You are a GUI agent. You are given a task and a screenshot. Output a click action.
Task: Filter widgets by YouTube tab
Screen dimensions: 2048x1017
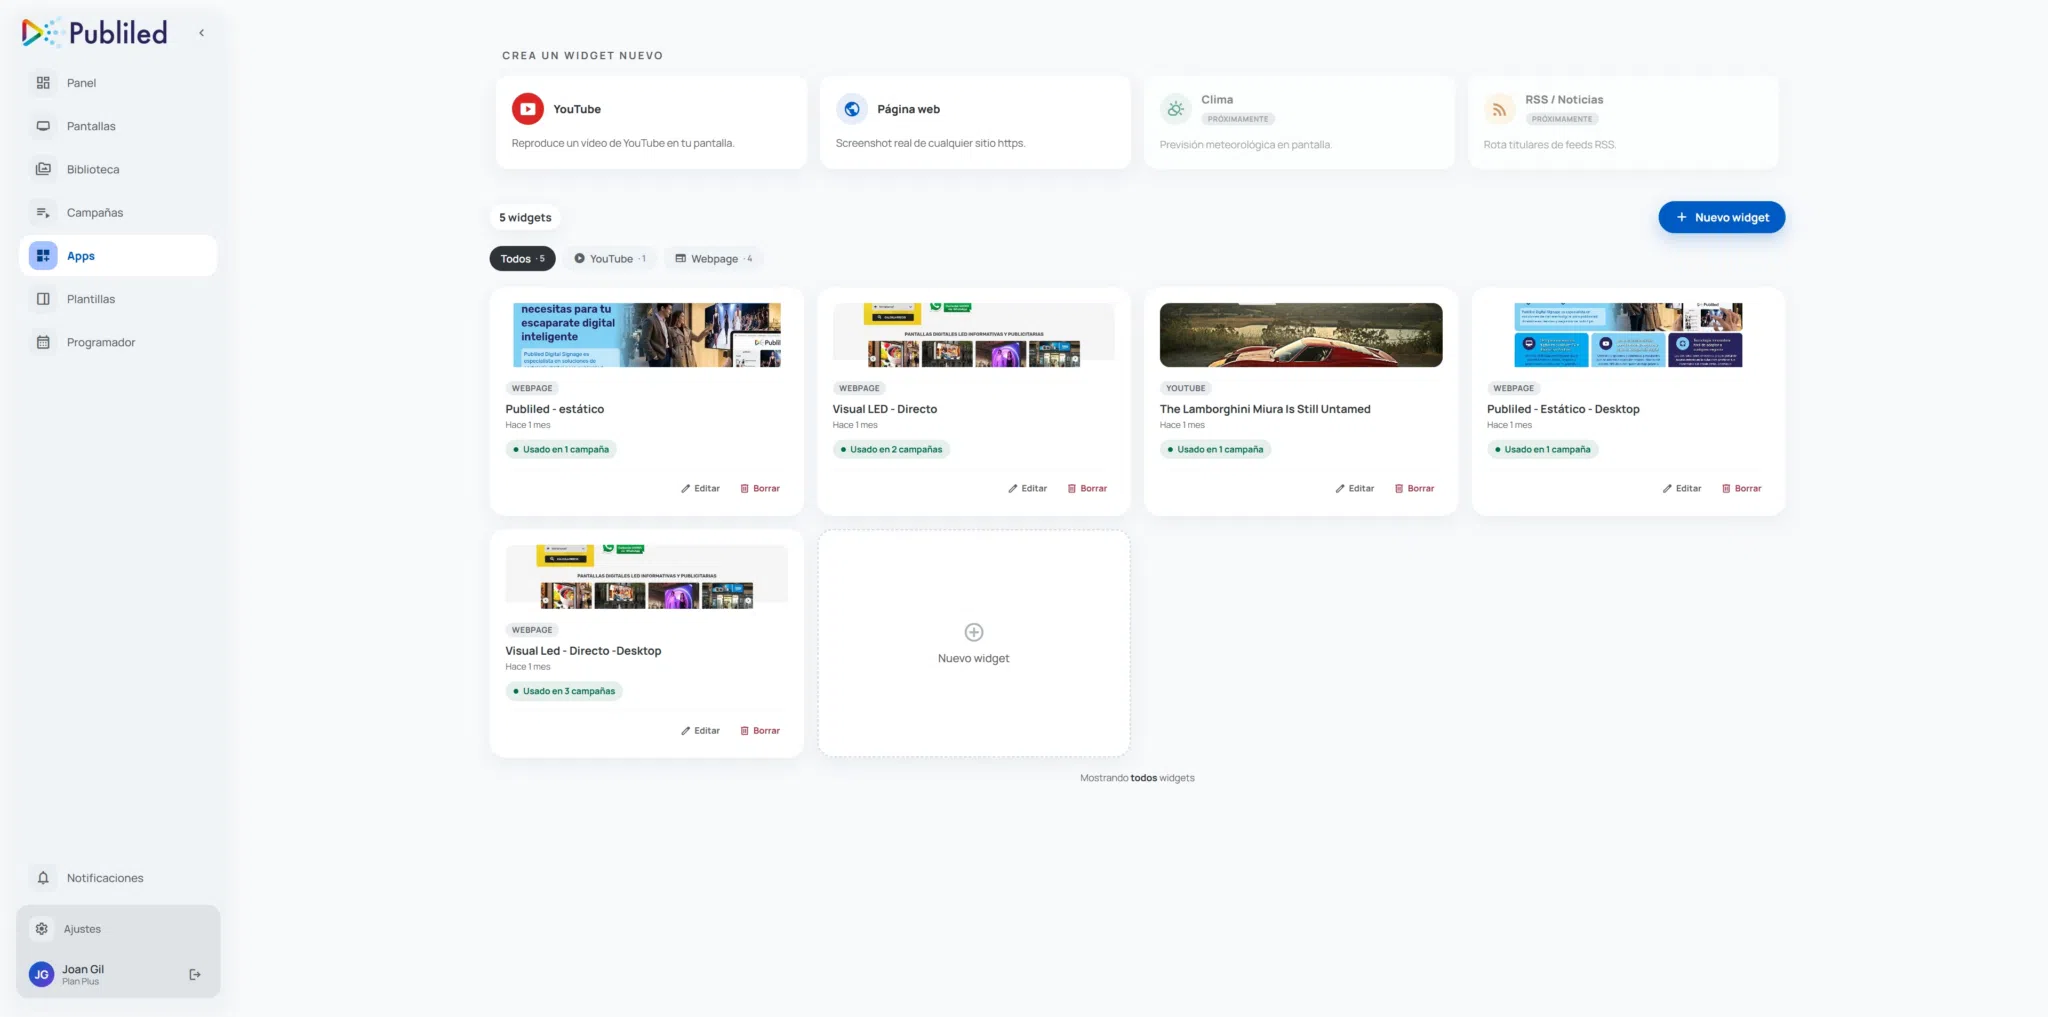point(610,259)
